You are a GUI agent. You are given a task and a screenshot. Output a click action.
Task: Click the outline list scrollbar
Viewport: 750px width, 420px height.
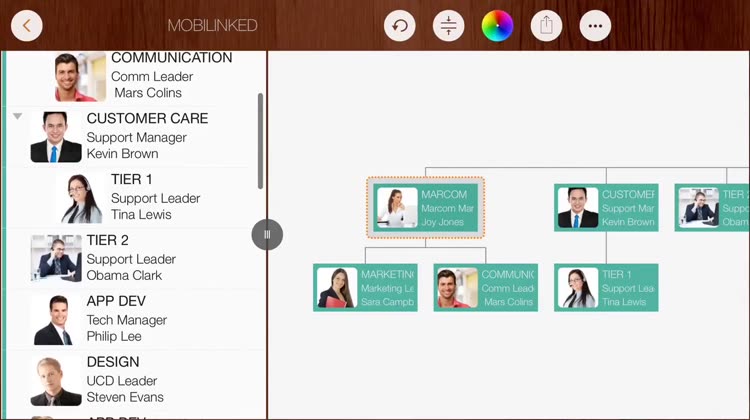pyautogui.click(x=260, y=141)
